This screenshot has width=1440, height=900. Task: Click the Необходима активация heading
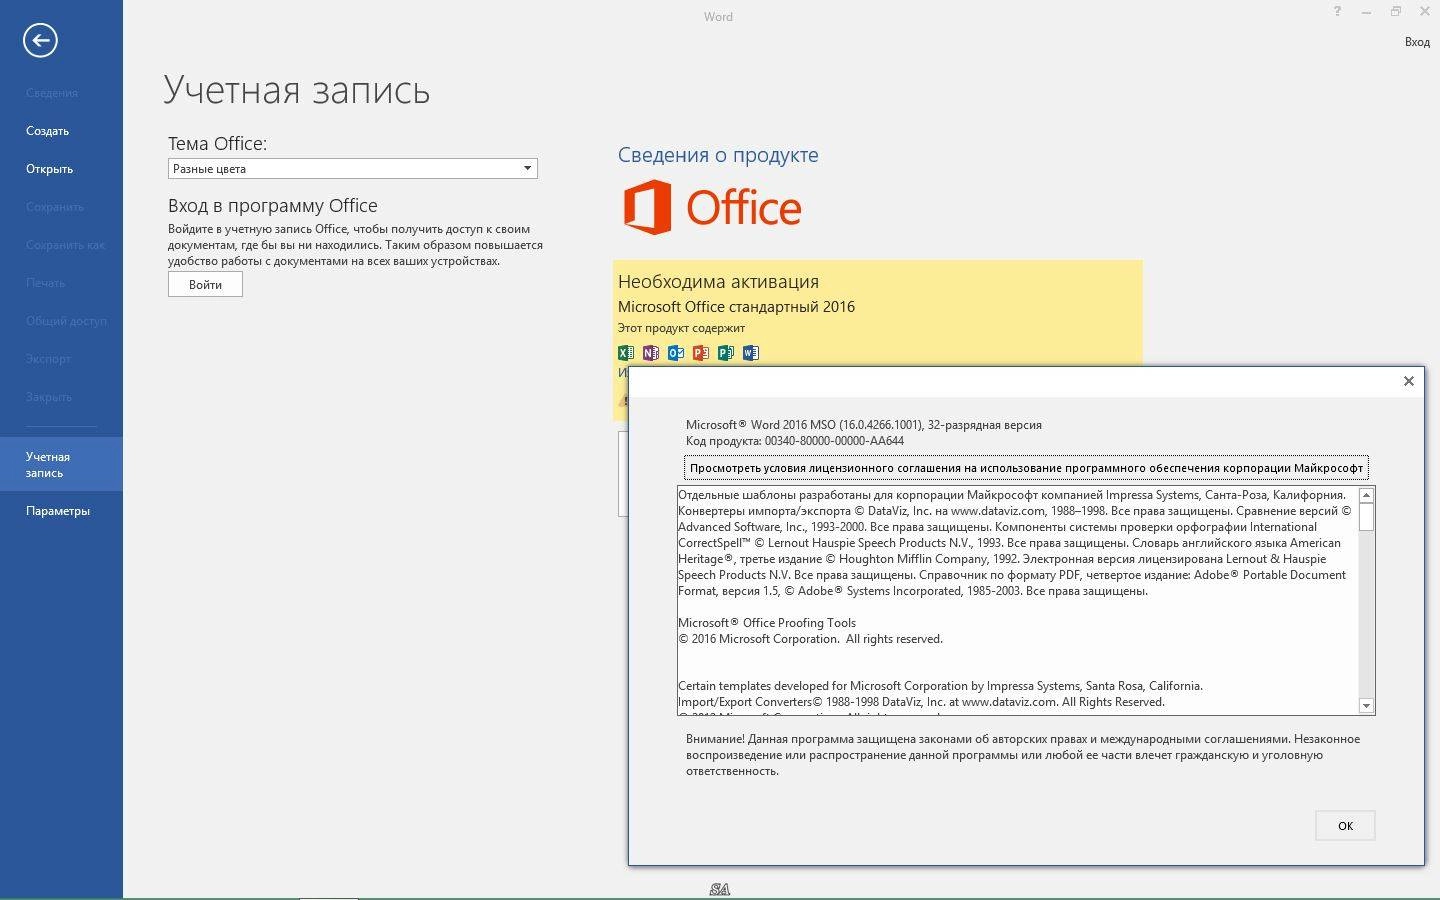718,282
